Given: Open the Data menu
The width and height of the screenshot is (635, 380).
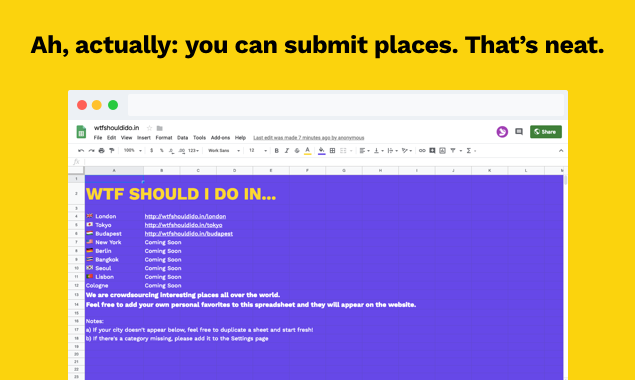Looking at the screenshot, I should 183,138.
